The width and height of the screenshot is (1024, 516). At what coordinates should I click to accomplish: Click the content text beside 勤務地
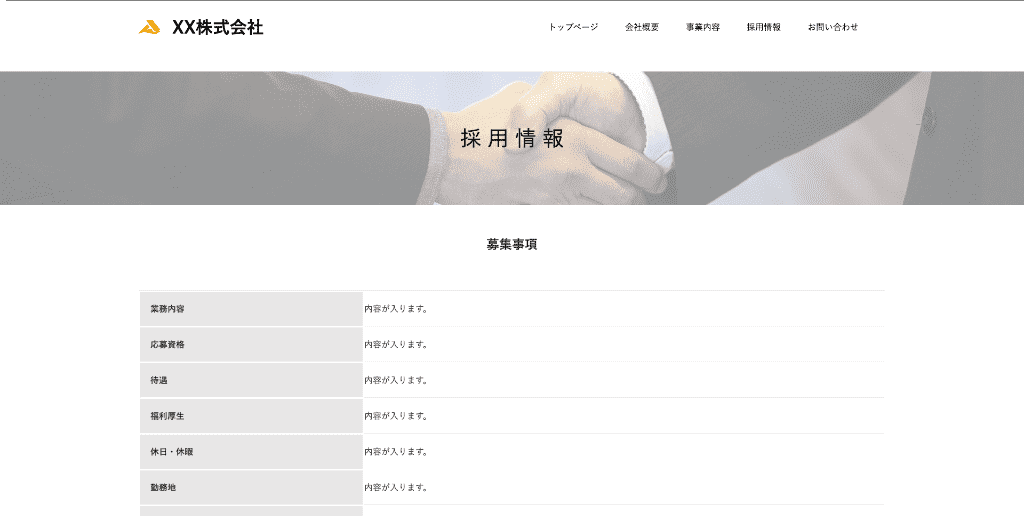(x=396, y=487)
